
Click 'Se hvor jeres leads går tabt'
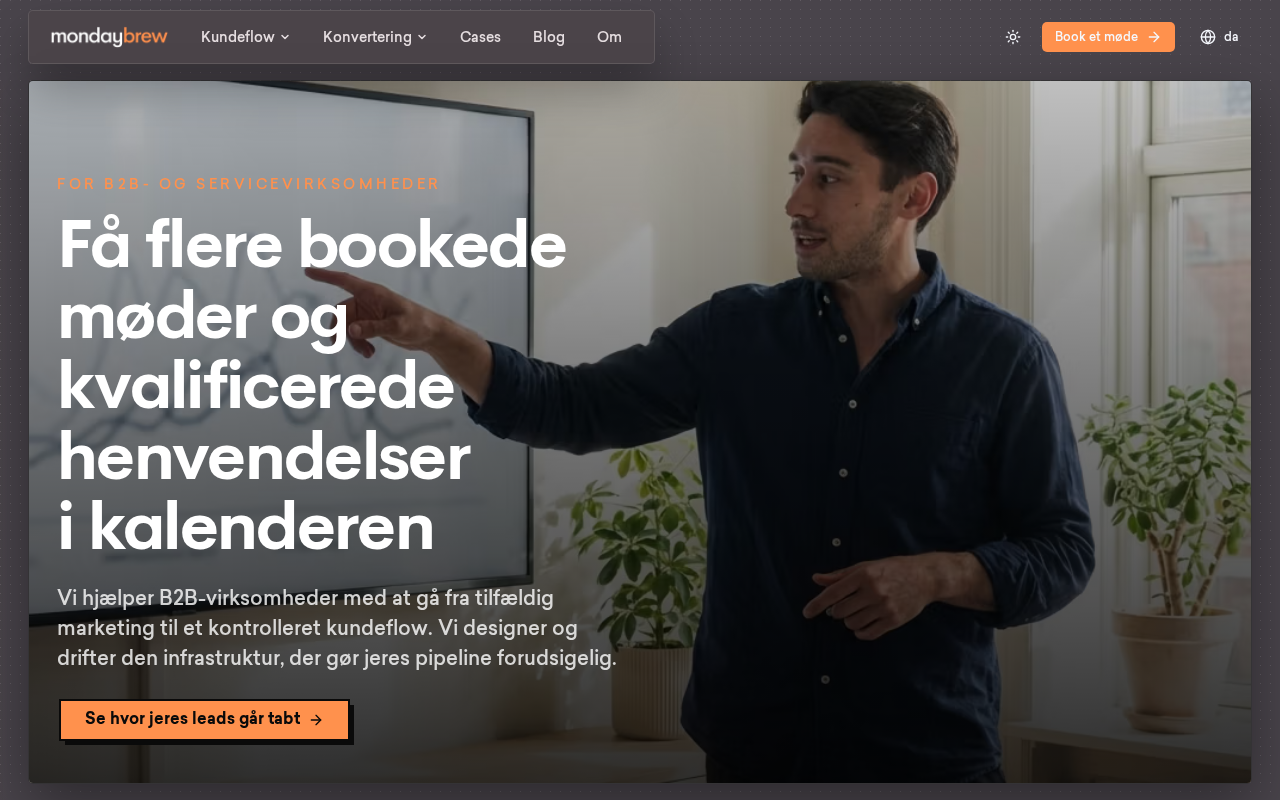pyautogui.click(x=204, y=720)
